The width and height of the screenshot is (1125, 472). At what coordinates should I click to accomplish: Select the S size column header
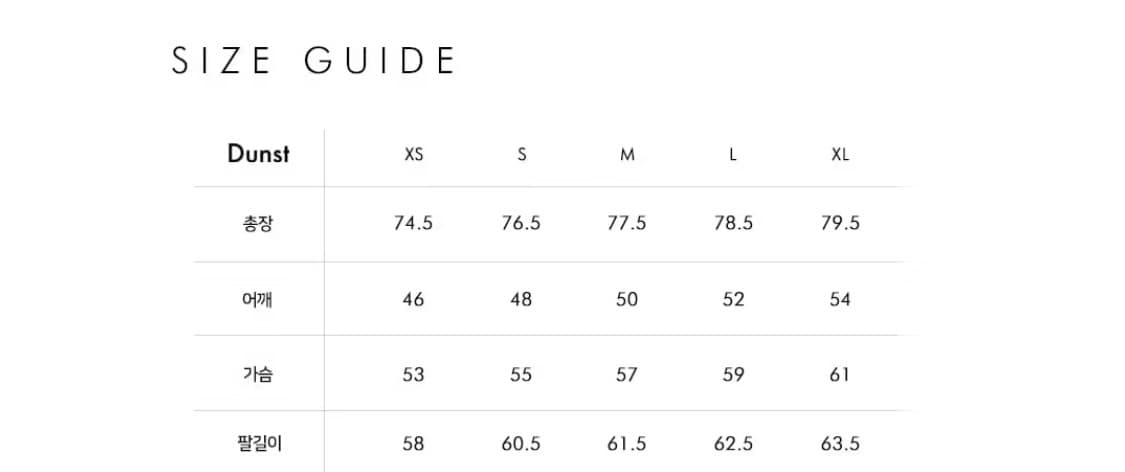521,156
